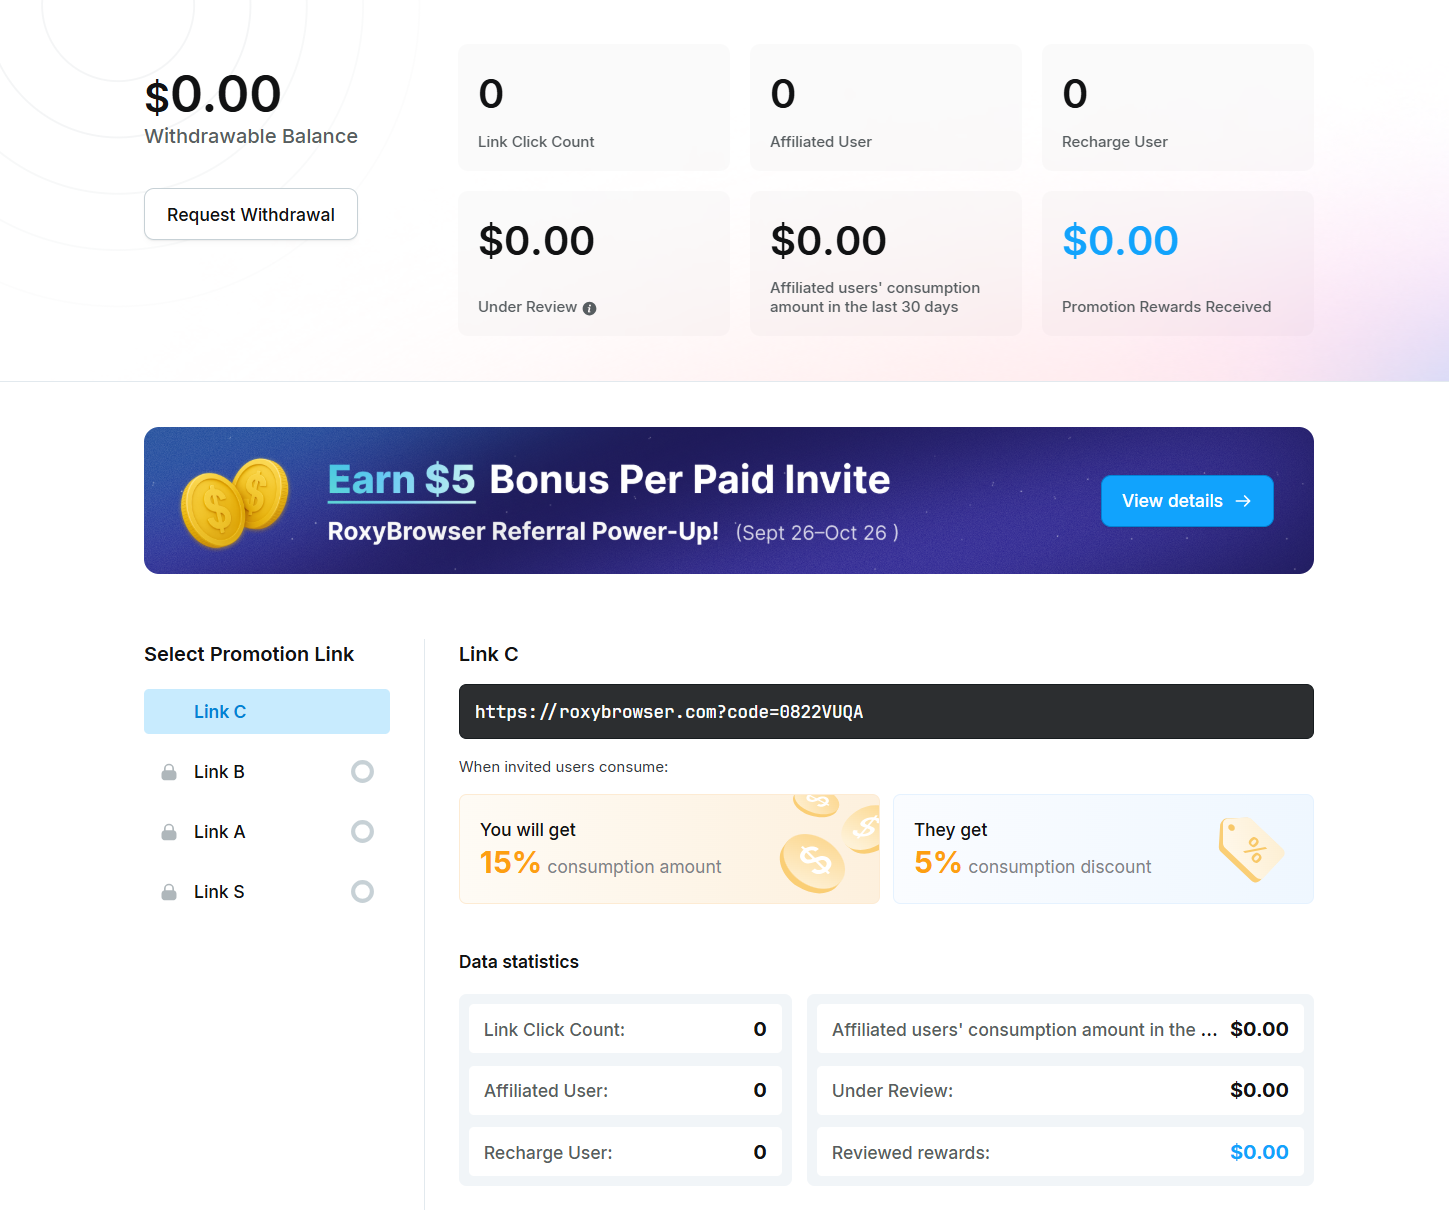
Task: Select the Link A radio button
Action: point(362,832)
